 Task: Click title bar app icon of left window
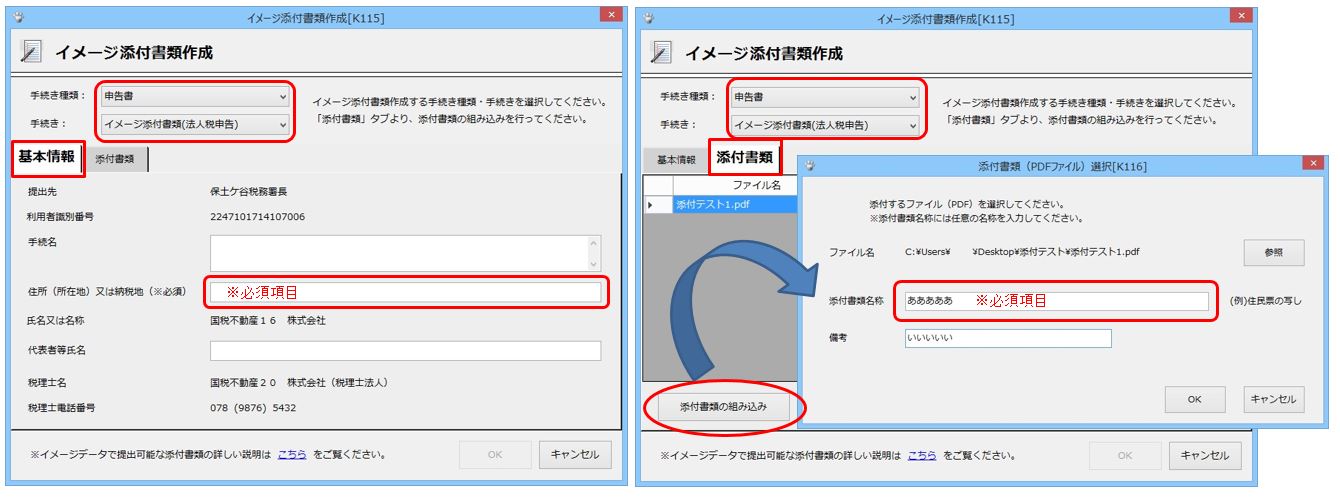[20, 18]
